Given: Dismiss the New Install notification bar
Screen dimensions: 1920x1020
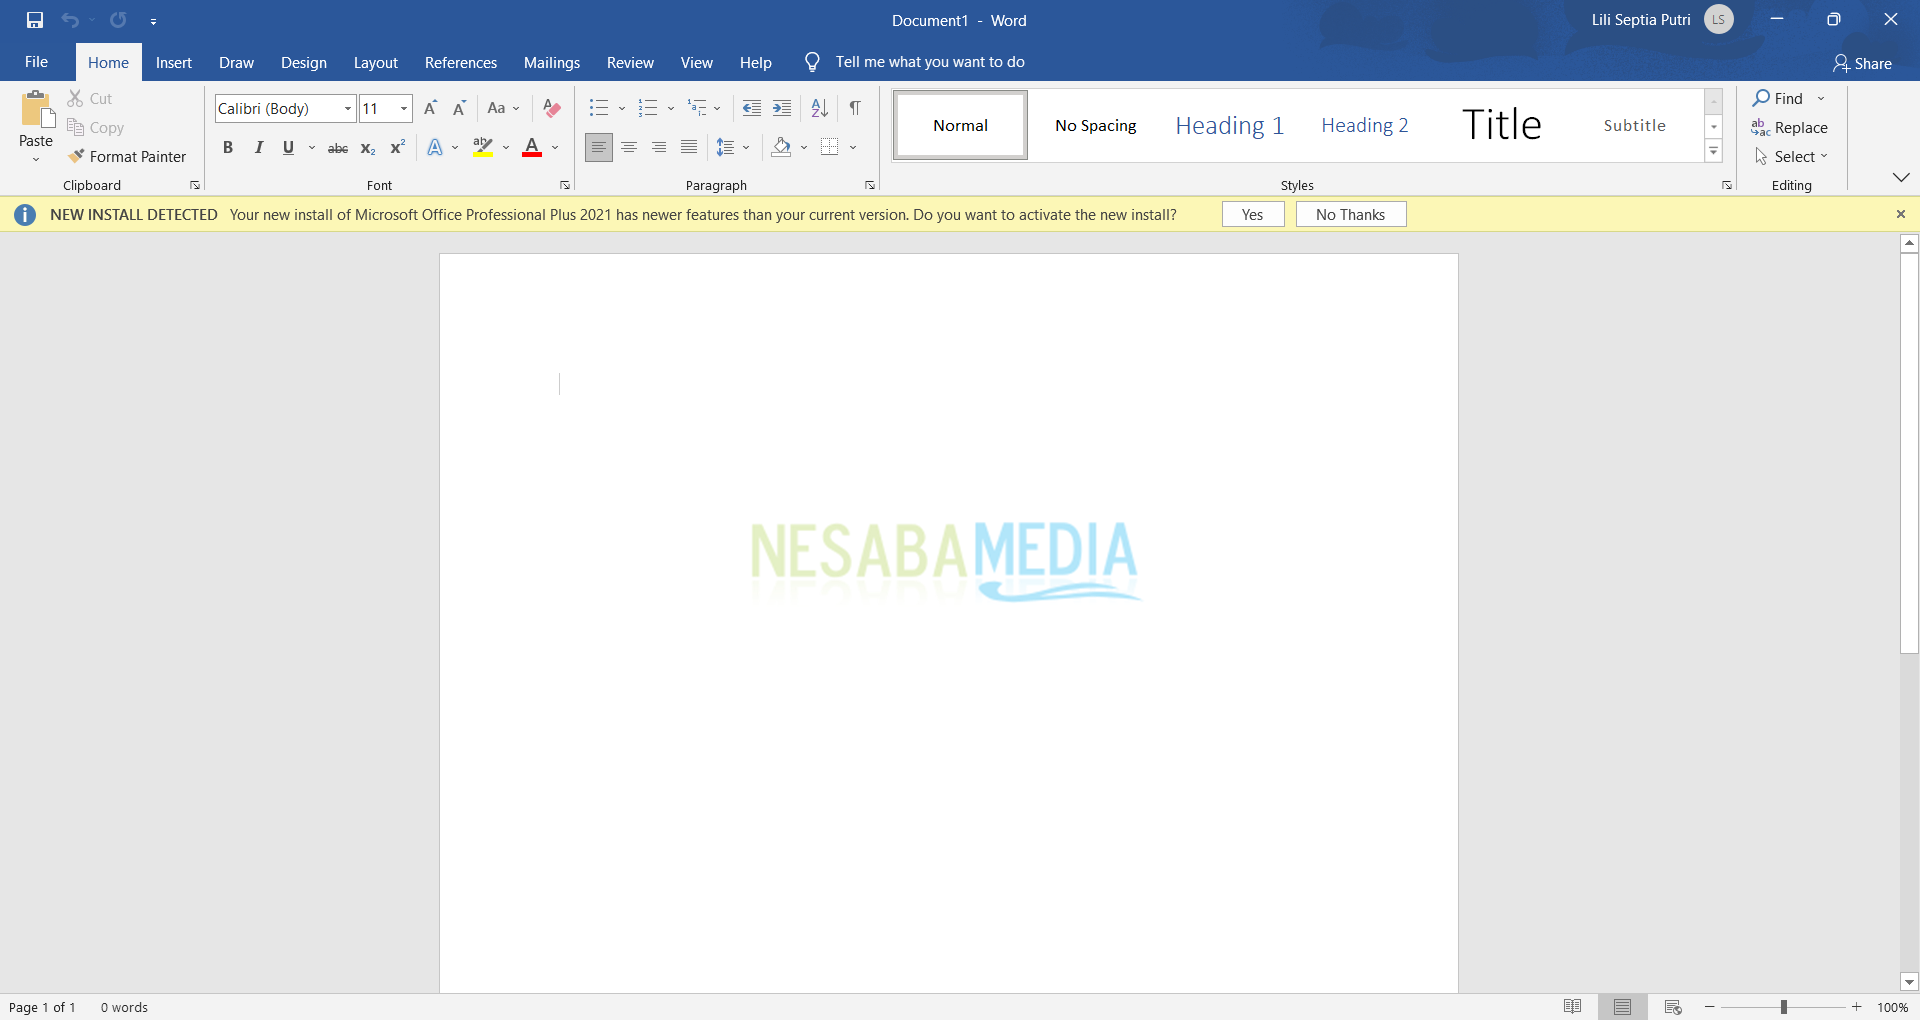Looking at the screenshot, I should tap(1901, 214).
